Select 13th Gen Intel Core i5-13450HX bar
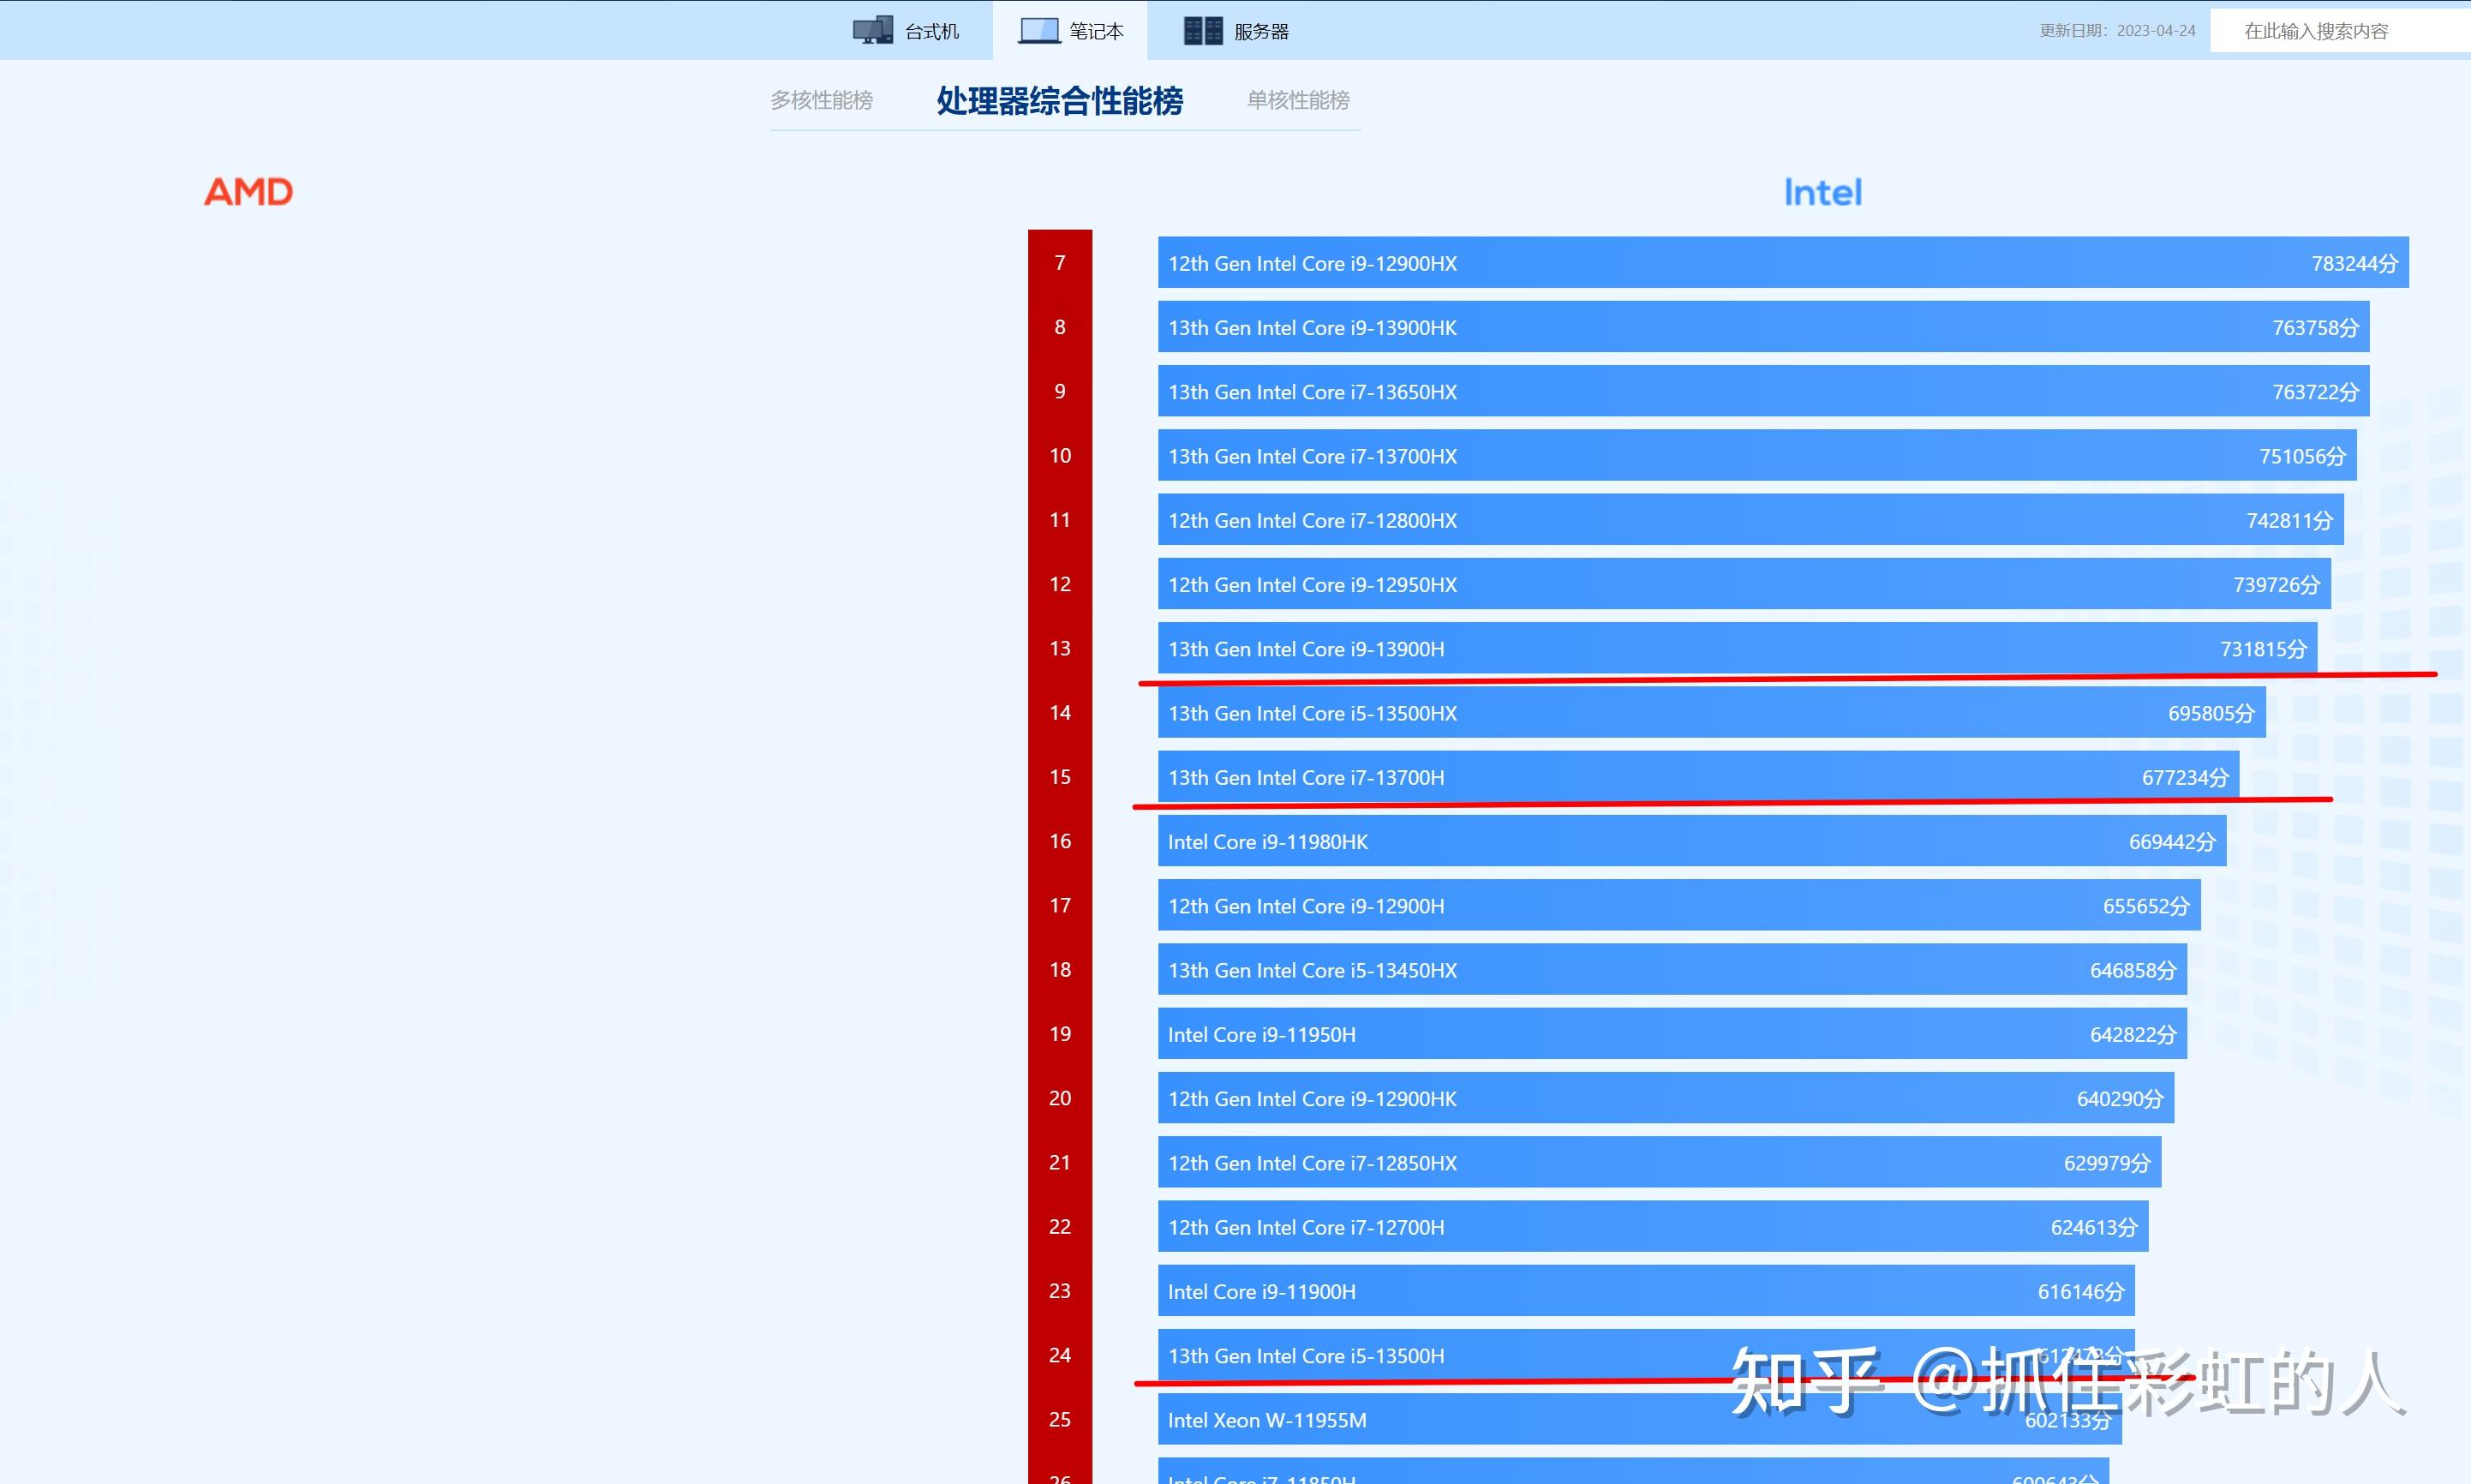The width and height of the screenshot is (2471, 1484). coord(1672,970)
